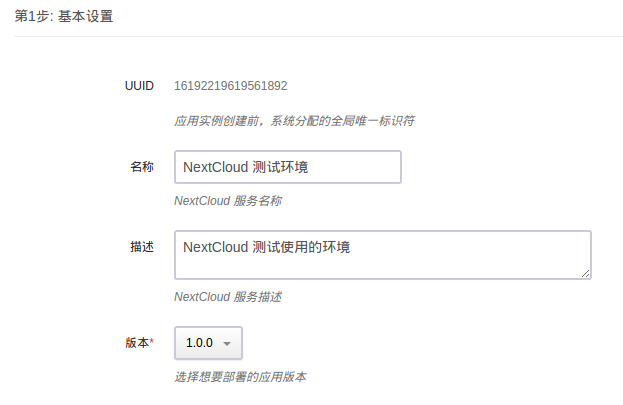Image resolution: width=623 pixels, height=405 pixels.
Task: Click the 描述 textarea resize handle
Action: pos(585,273)
